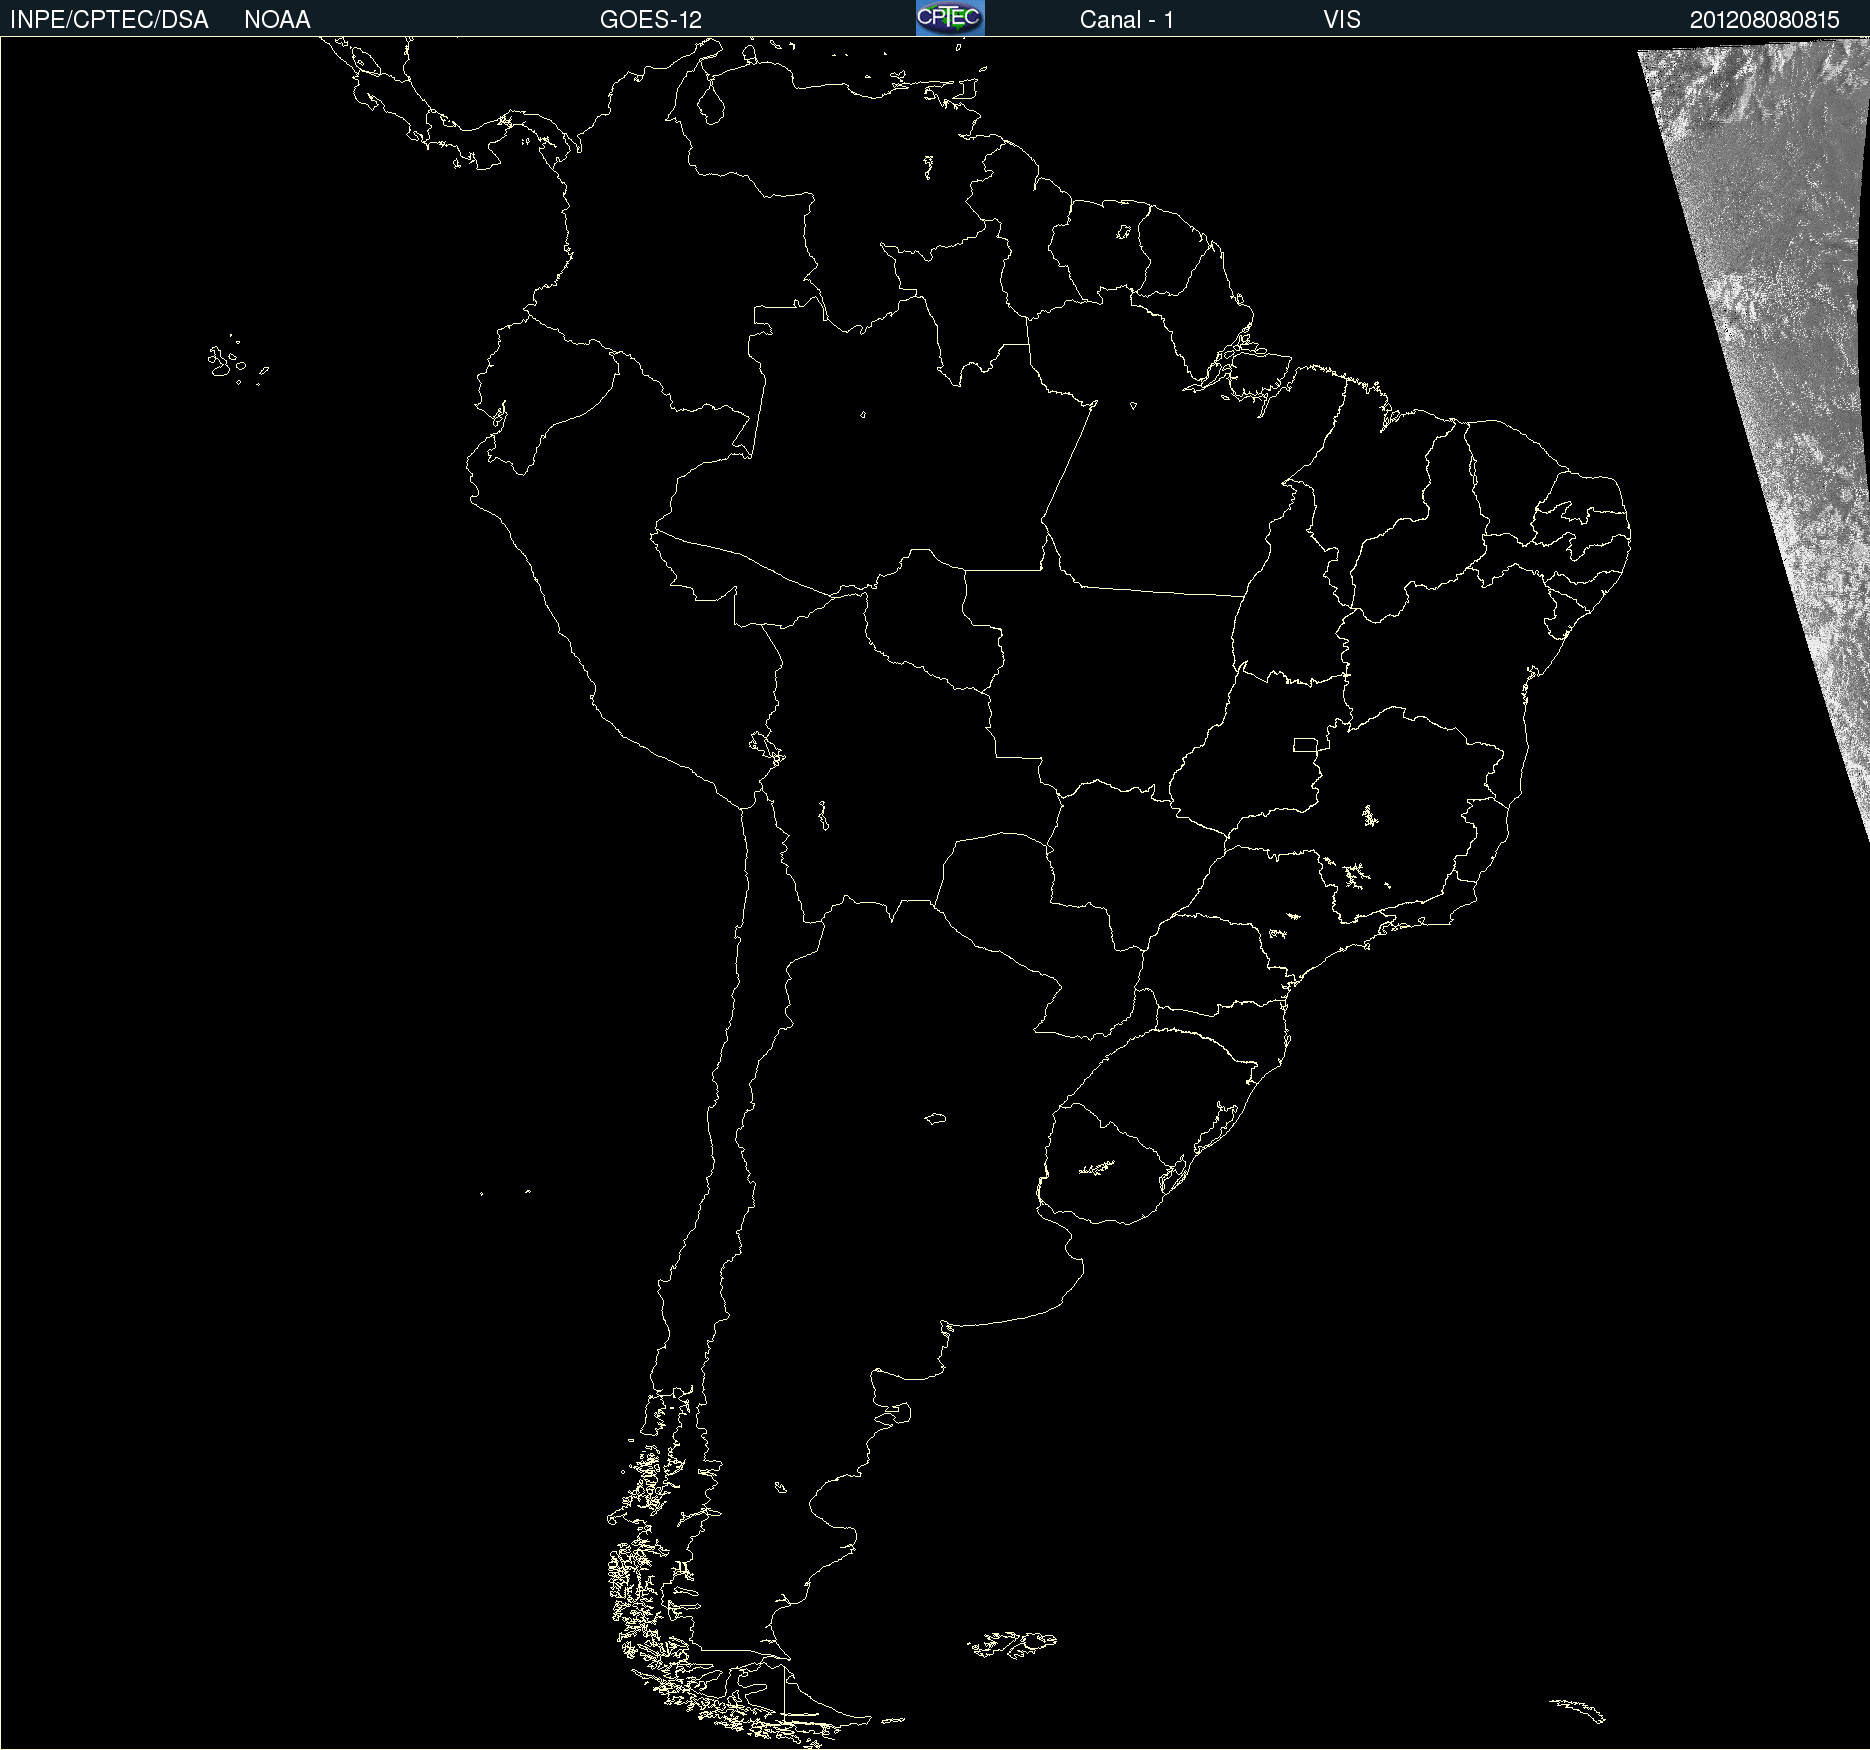Click the GOES-12 satellite label

pos(651,20)
